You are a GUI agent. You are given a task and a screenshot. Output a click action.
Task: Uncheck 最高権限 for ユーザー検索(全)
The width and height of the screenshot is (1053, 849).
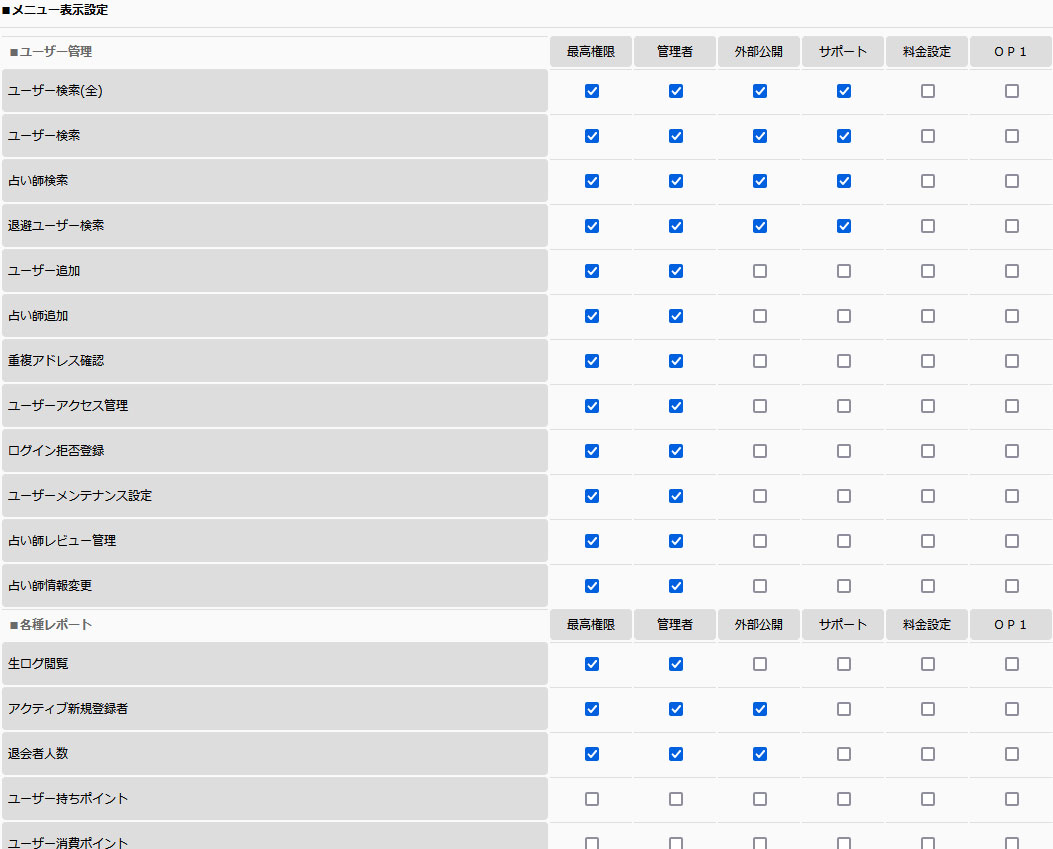(592, 91)
